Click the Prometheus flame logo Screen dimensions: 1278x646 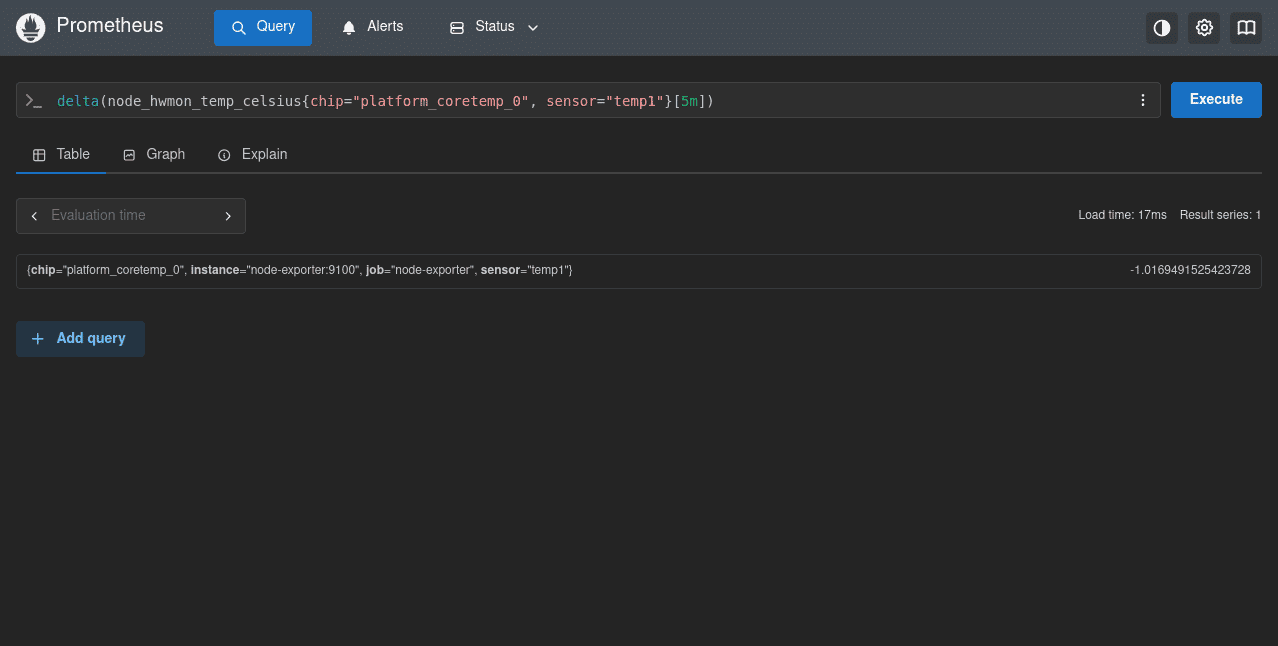click(31, 28)
